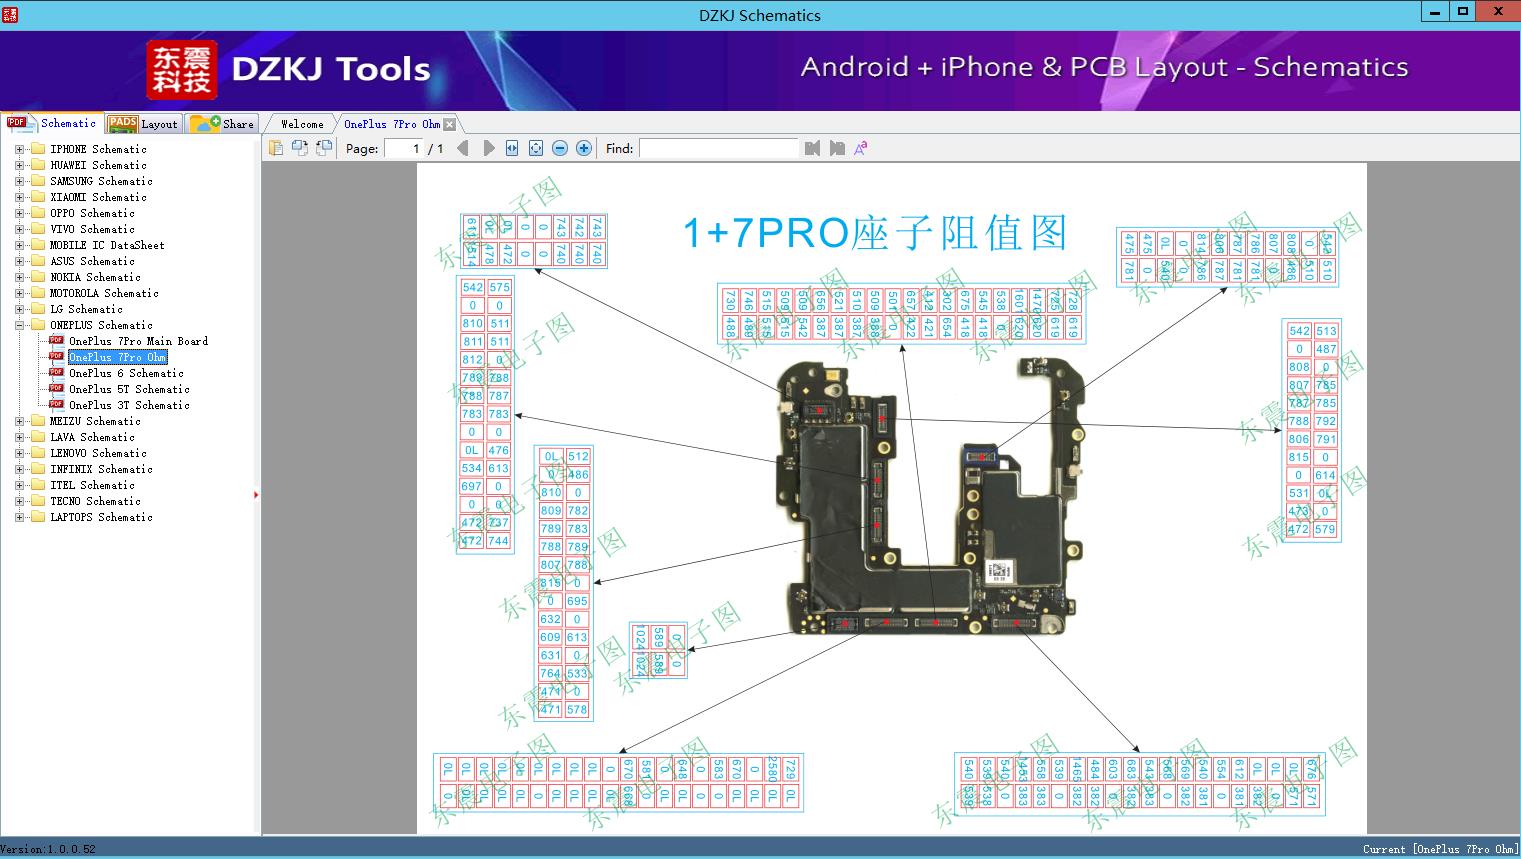Expand the SAMSUNG Schematic tree node
Image resolution: width=1521 pixels, height=859 pixels.
pyautogui.click(x=19, y=181)
